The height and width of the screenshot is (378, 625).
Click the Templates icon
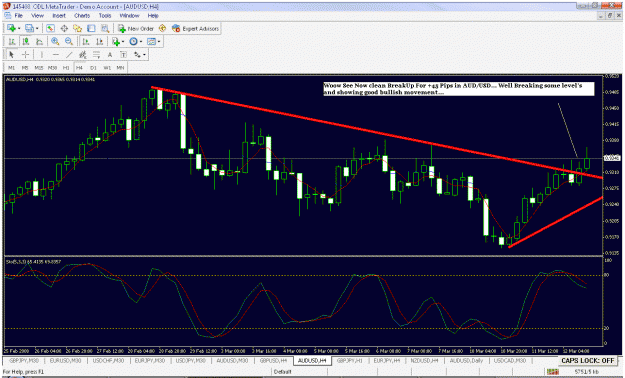point(151,41)
